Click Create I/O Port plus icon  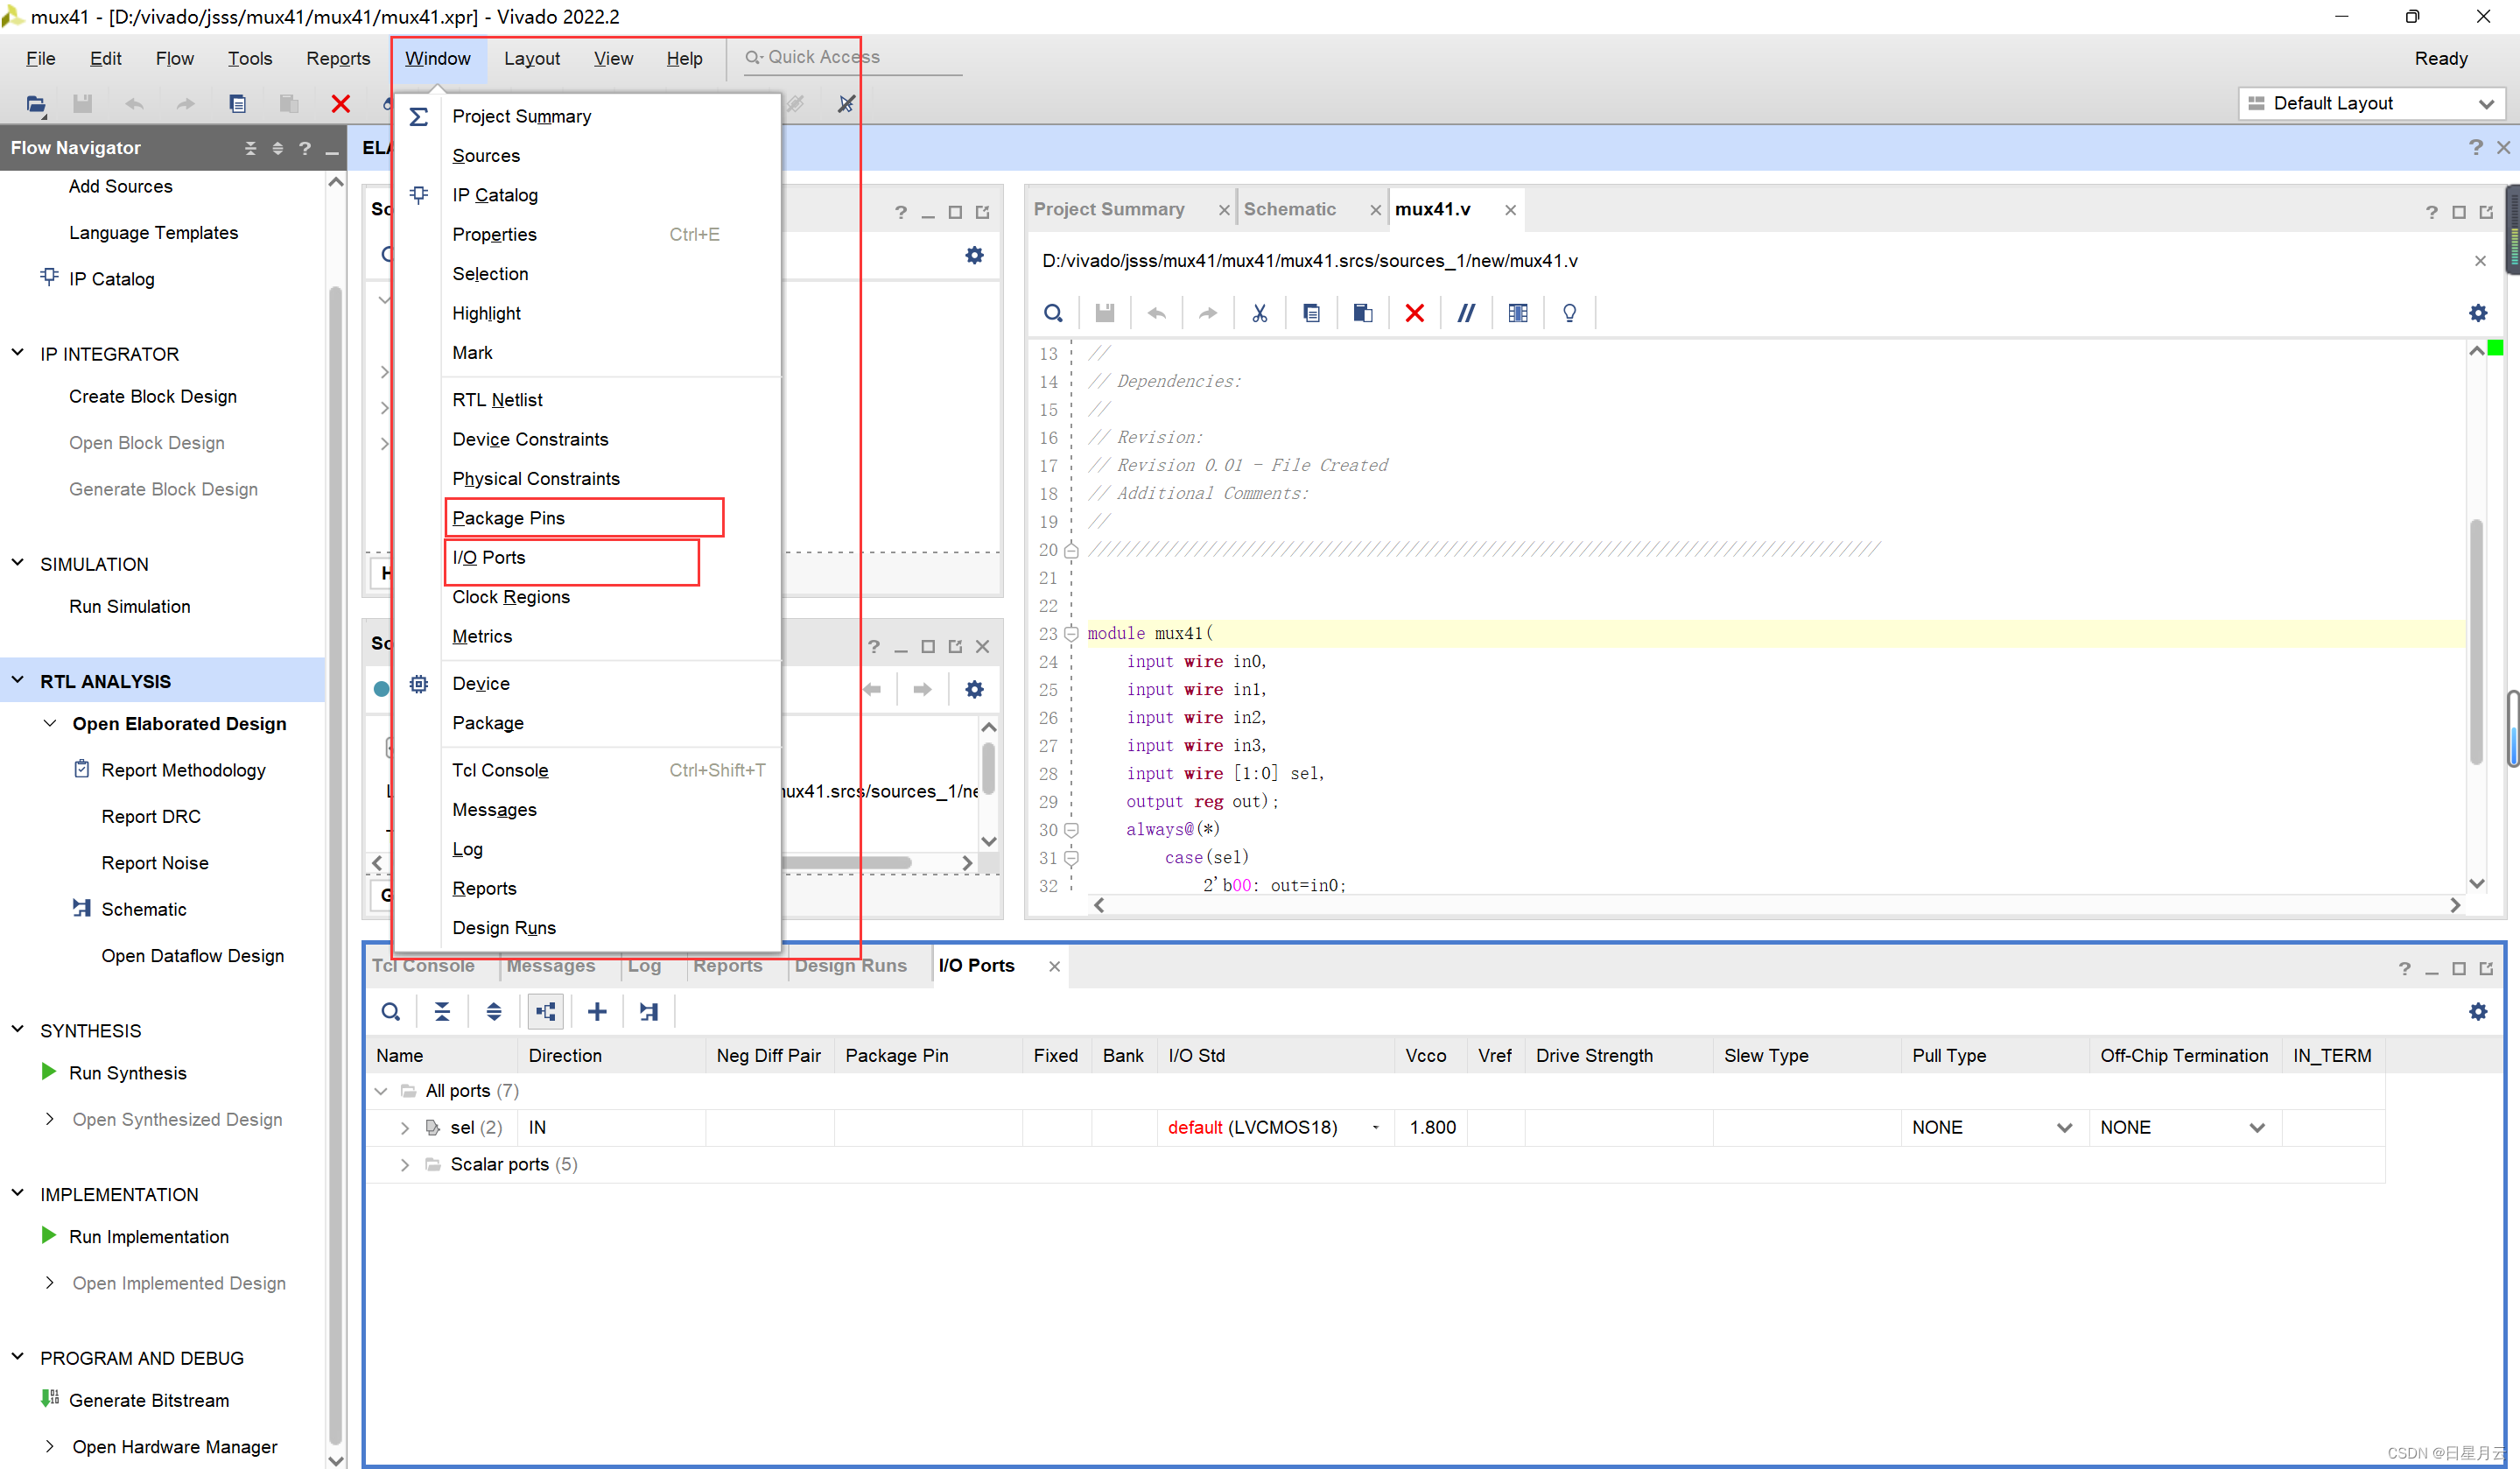pos(597,1012)
